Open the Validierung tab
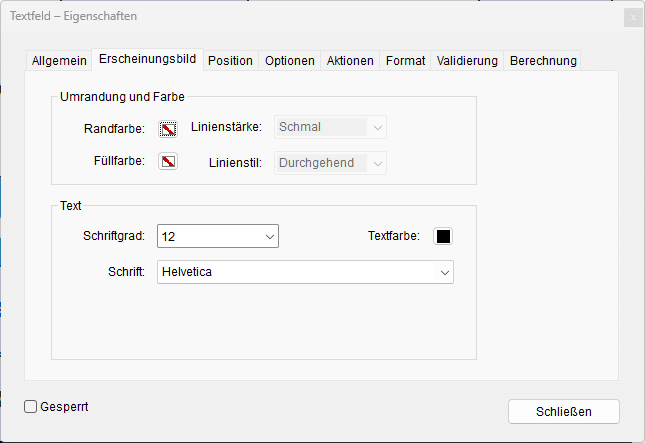 click(x=467, y=61)
